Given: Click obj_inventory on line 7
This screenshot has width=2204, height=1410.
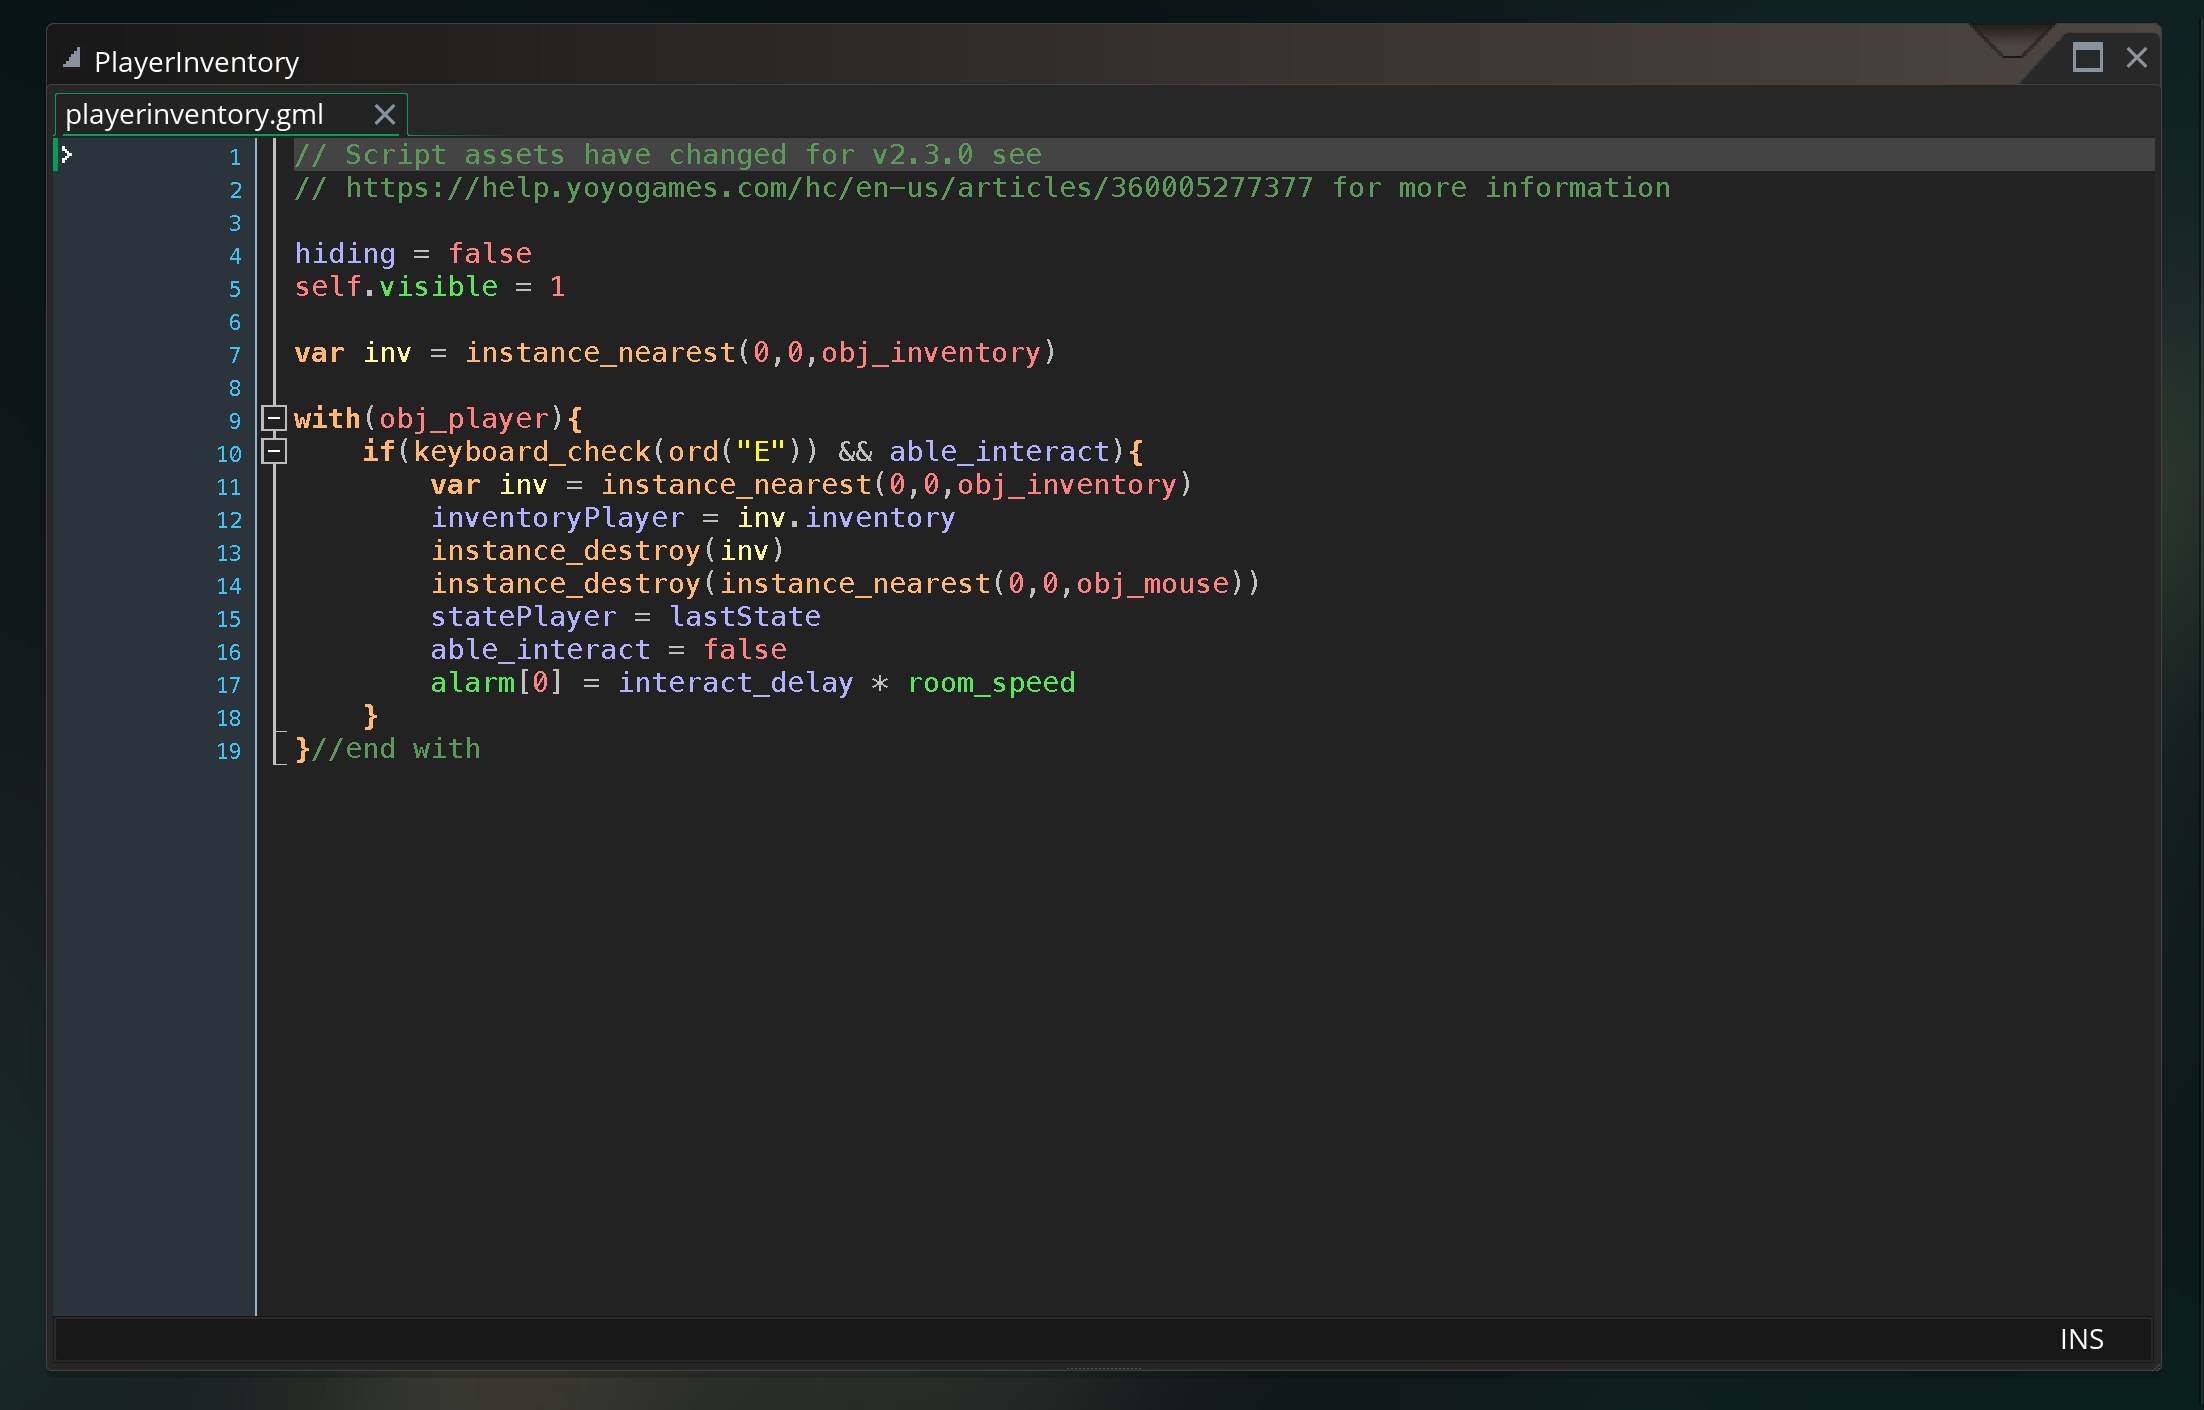Looking at the screenshot, I should coord(931,353).
